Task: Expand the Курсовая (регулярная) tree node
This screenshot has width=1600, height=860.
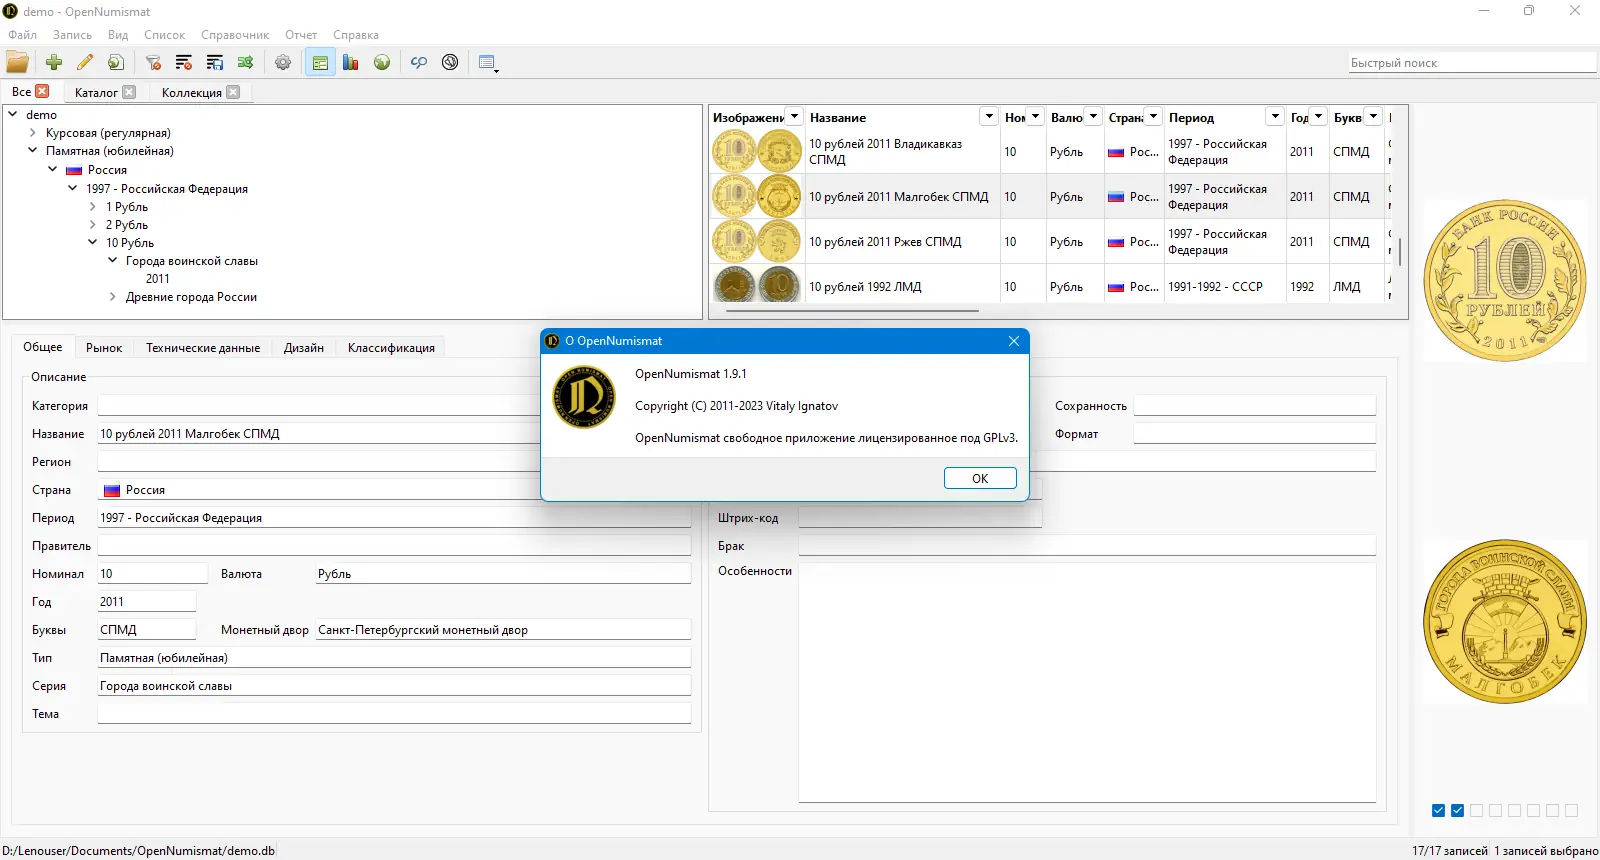Action: [x=33, y=133]
